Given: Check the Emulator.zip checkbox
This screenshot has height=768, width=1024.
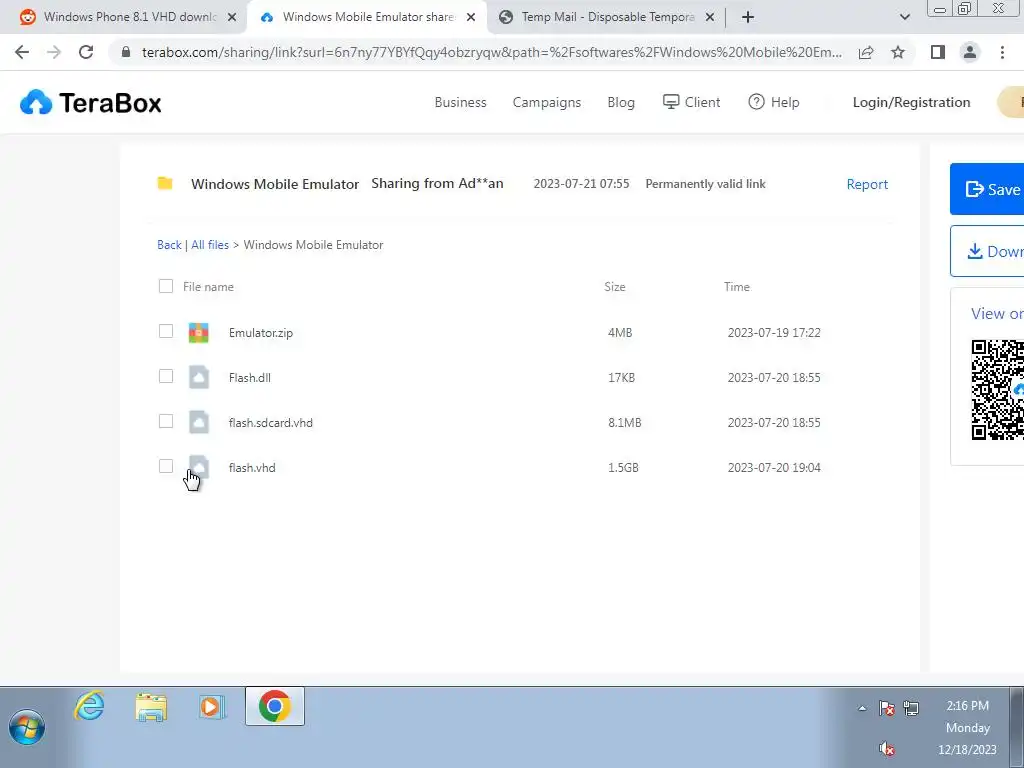Looking at the screenshot, I should point(166,331).
